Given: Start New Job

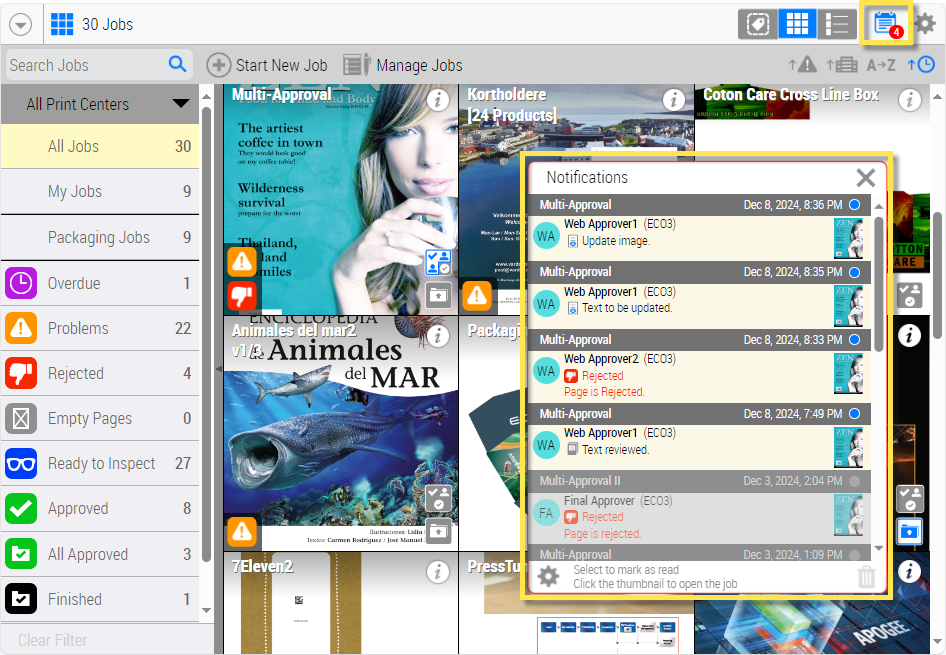Looking at the screenshot, I should [x=267, y=65].
